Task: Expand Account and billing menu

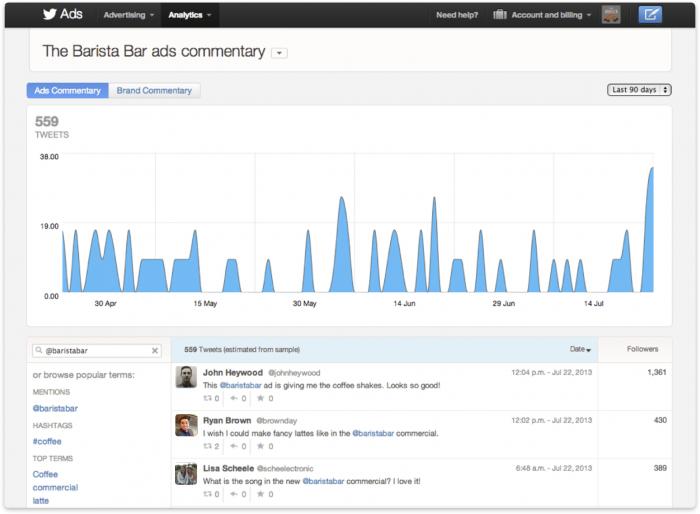Action: tap(551, 15)
